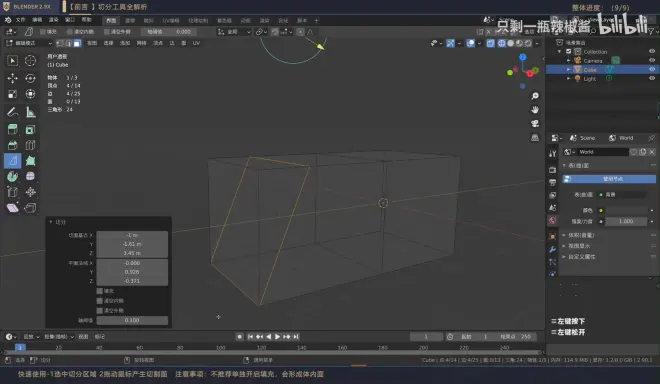Select the Extrude Region tool

[12, 130]
